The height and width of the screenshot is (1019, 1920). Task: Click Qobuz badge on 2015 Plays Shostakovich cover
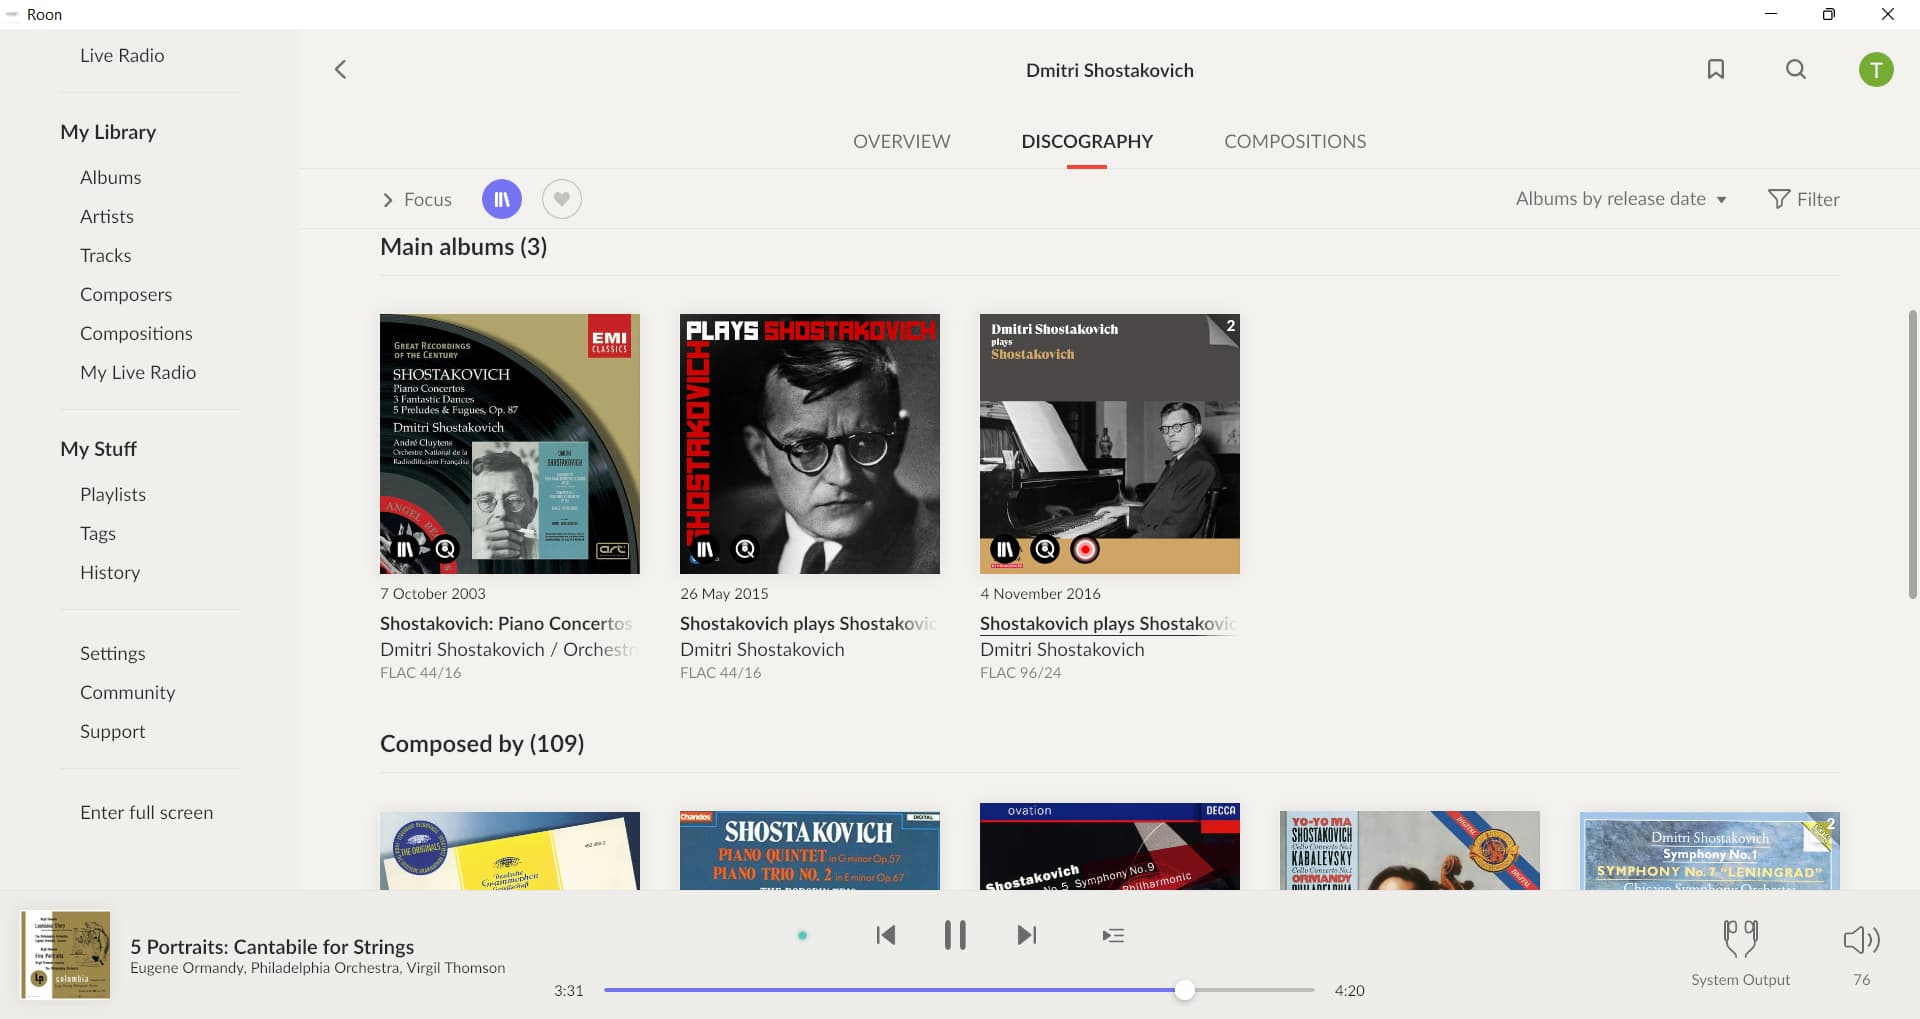(745, 549)
